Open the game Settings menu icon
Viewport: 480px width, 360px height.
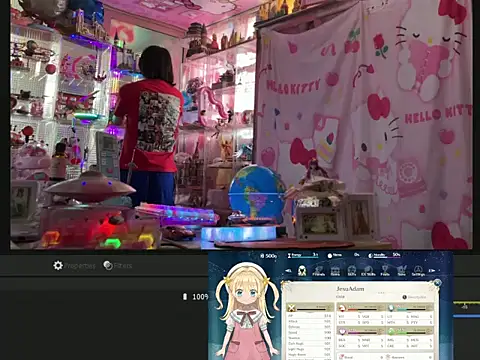418,270
